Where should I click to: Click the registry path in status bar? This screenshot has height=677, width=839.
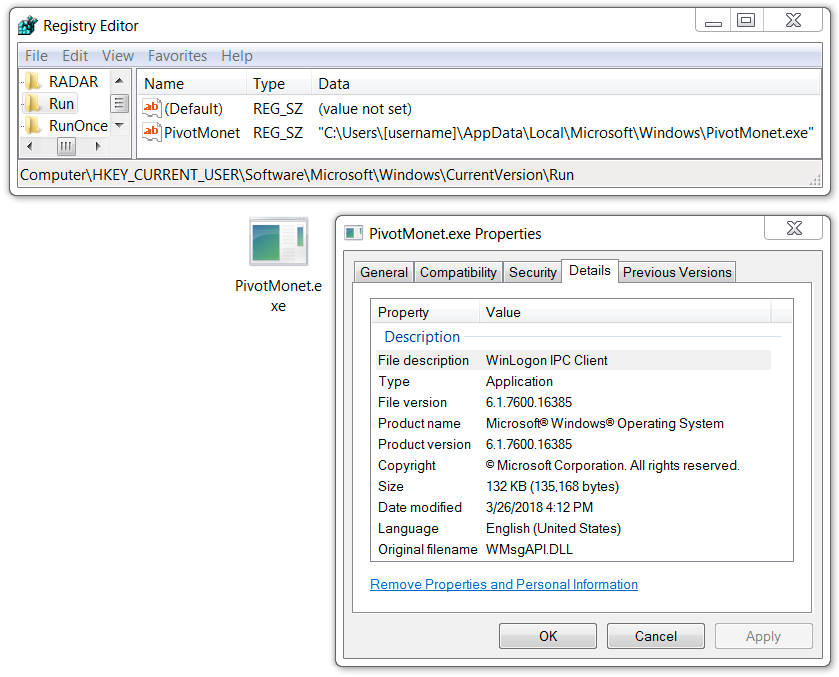[297, 174]
